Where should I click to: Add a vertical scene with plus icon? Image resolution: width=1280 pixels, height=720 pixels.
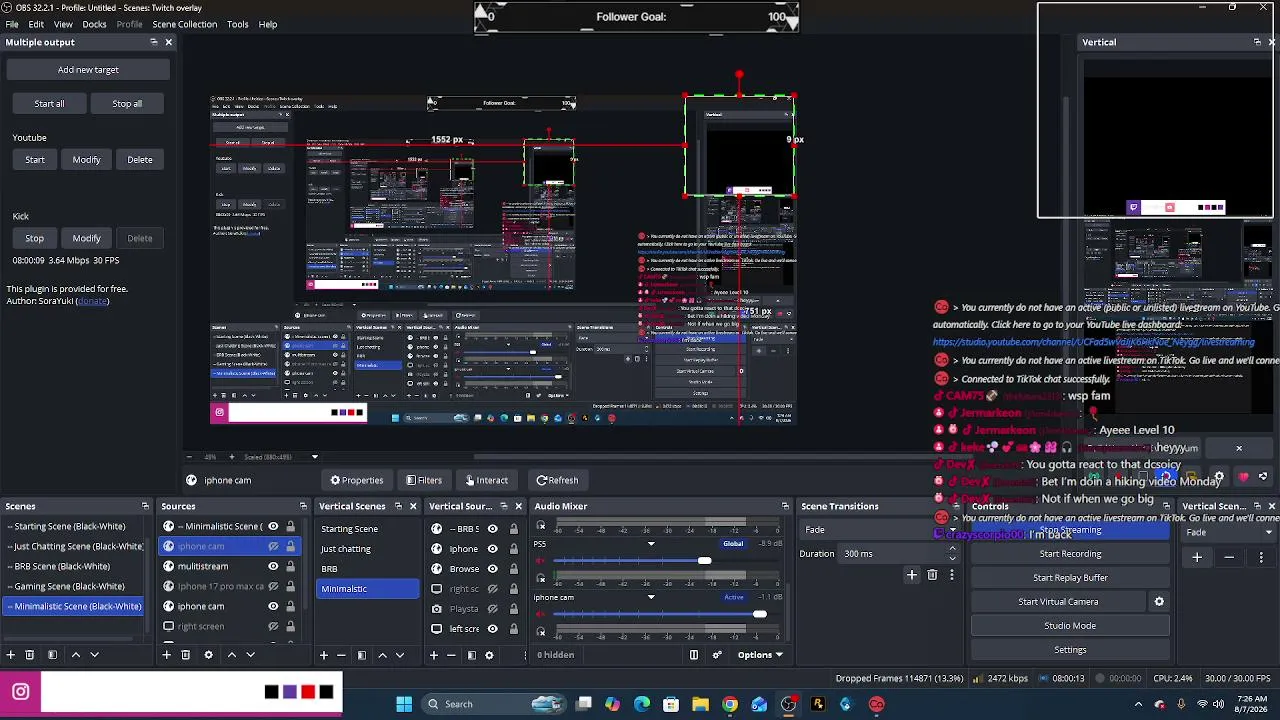pyautogui.click(x=323, y=655)
